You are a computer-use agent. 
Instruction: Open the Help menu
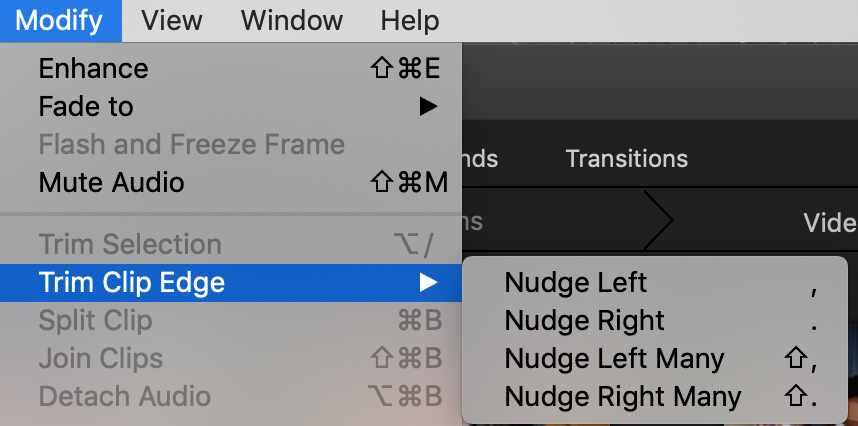[409, 20]
